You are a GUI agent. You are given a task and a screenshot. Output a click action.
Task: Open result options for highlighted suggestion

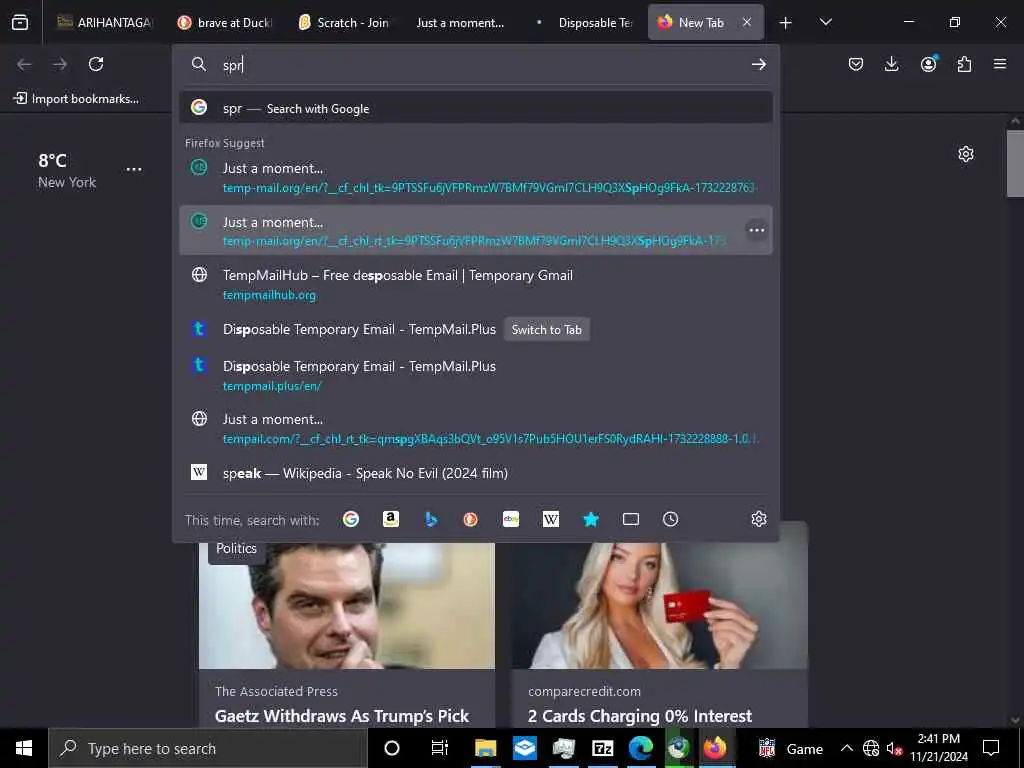pos(756,230)
